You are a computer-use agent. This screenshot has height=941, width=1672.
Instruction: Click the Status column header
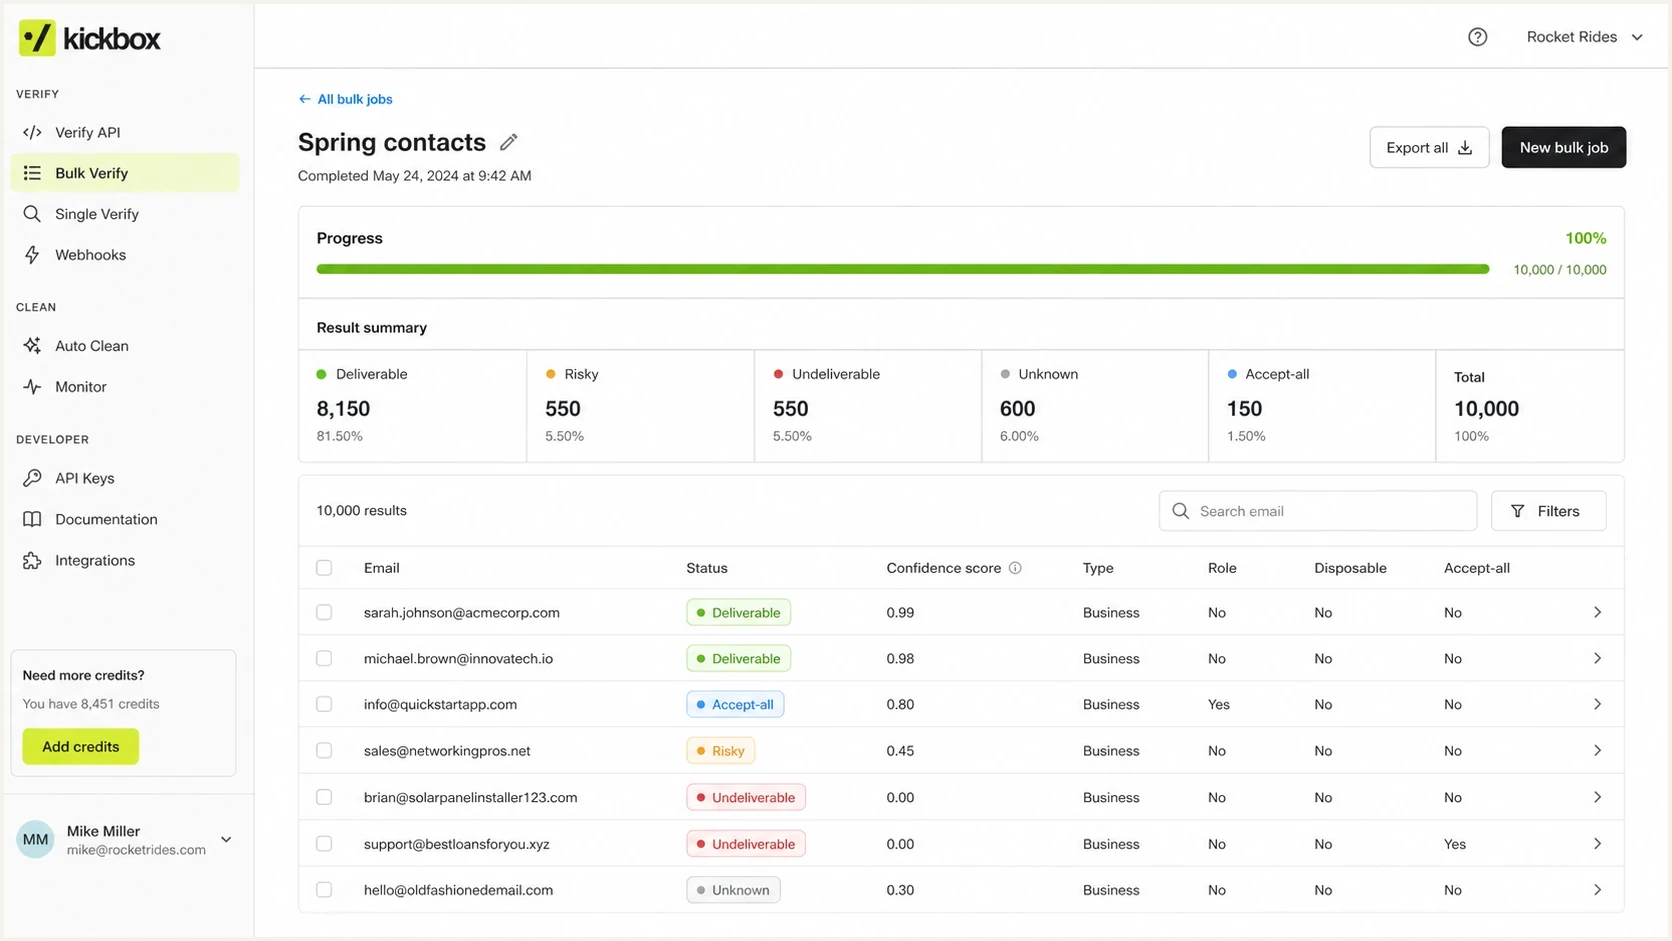tap(707, 568)
